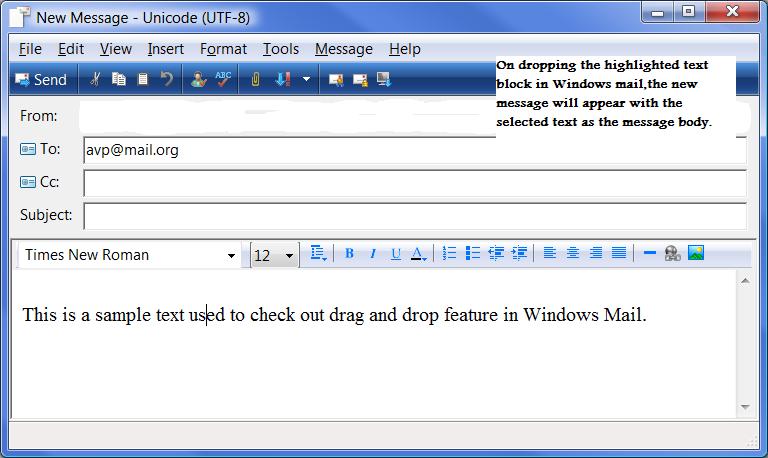Image resolution: width=768 pixels, height=458 pixels.
Task: Open the Message menu
Action: coord(344,49)
